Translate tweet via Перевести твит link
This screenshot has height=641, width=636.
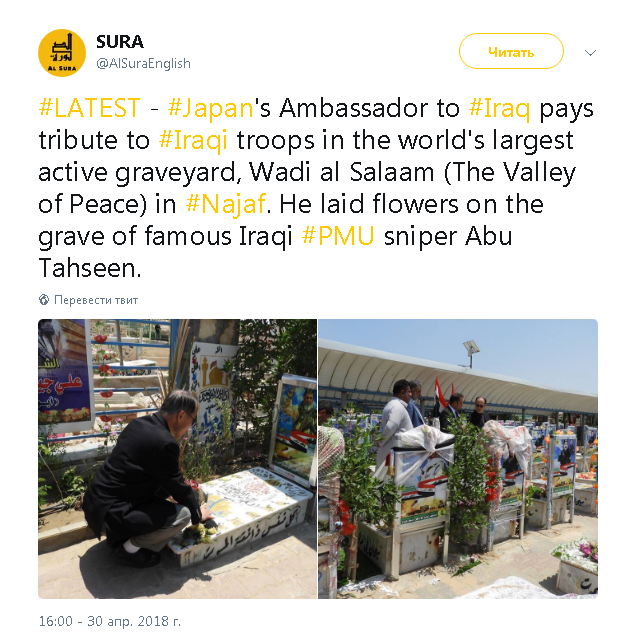96,300
